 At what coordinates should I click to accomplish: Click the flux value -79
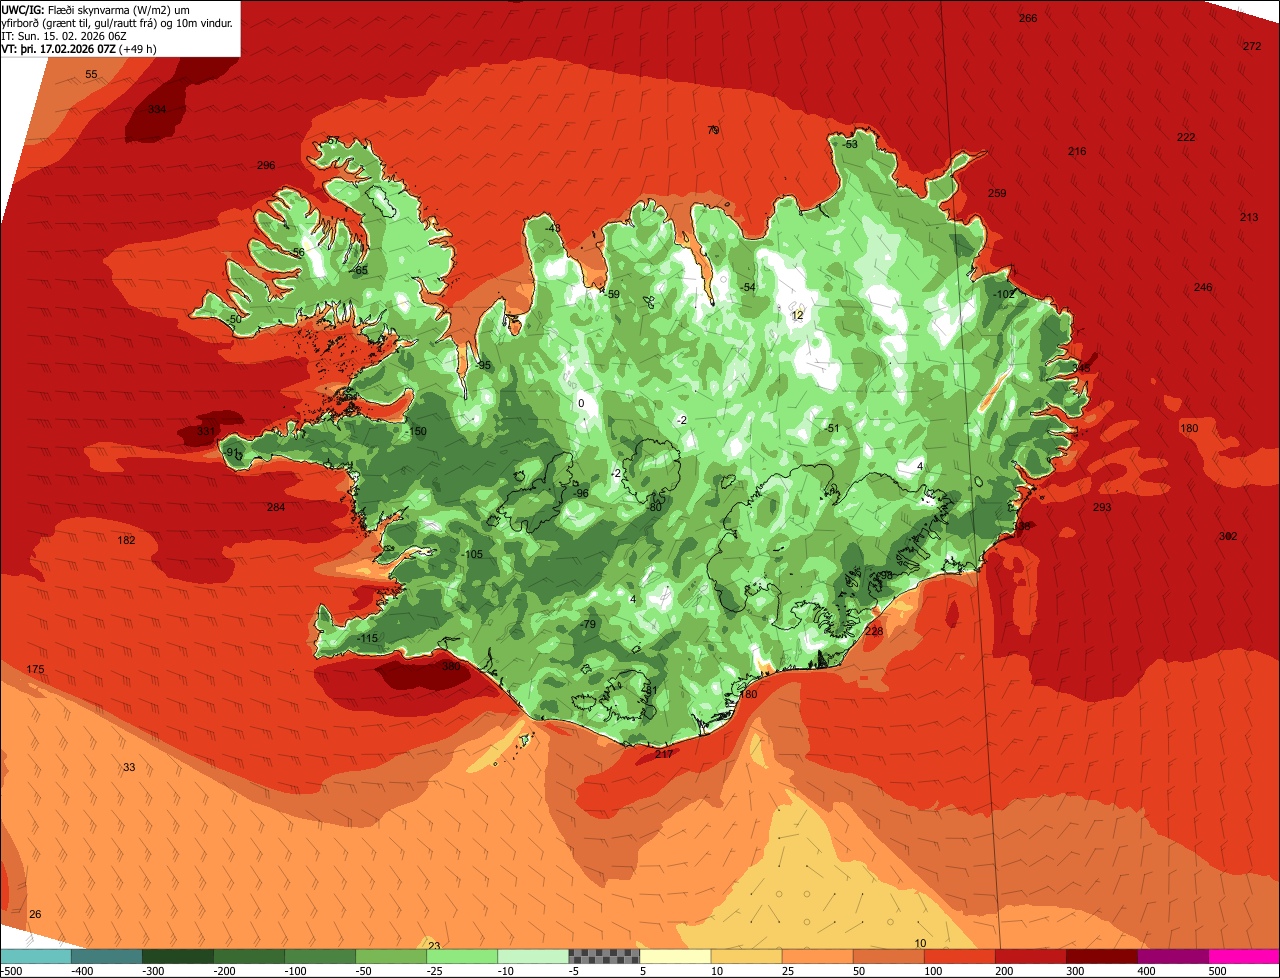[x=588, y=624]
